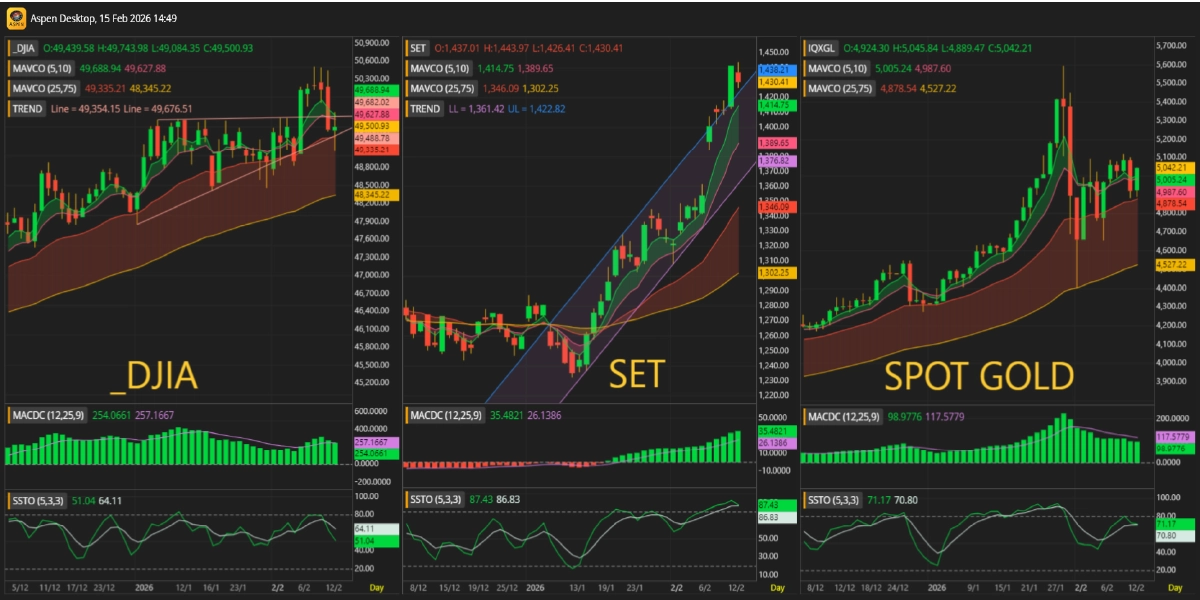Click the IQXGL symbol label

coord(822,48)
